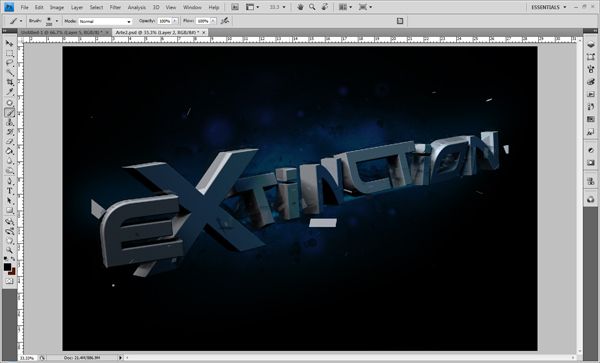
Task: Open the blending Mode dropdown set to Normal
Action: coord(105,21)
